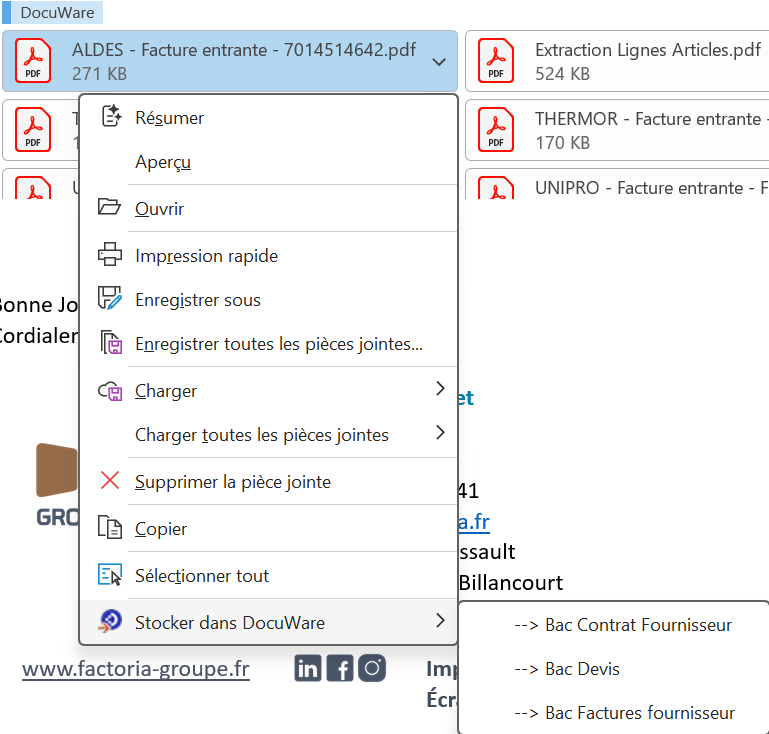The image size is (769, 734).
Task: Open the Instagram icon in signature
Action: point(372,668)
